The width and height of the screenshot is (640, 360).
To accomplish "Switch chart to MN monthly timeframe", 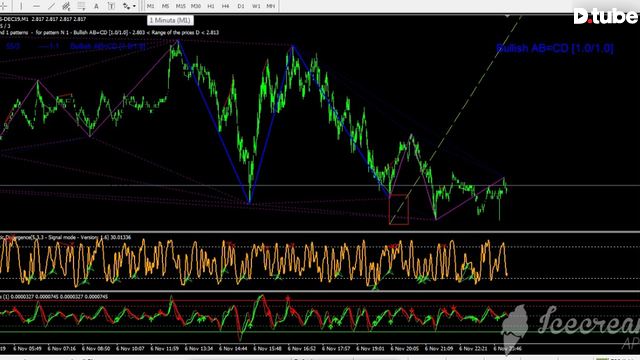I will pos(271,6).
